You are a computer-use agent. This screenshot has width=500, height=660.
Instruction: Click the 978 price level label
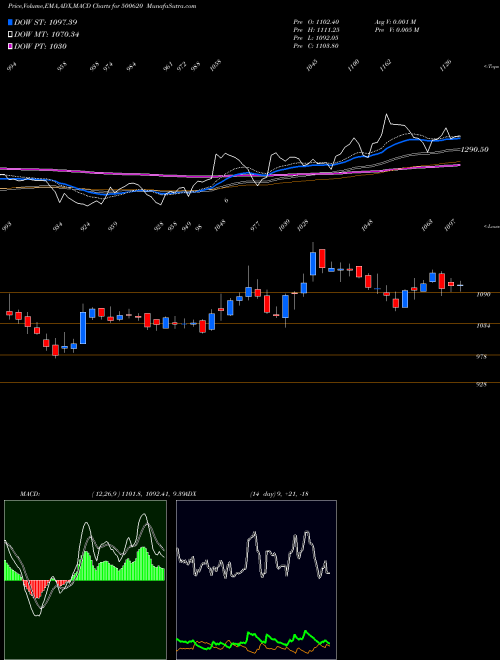pos(481,357)
